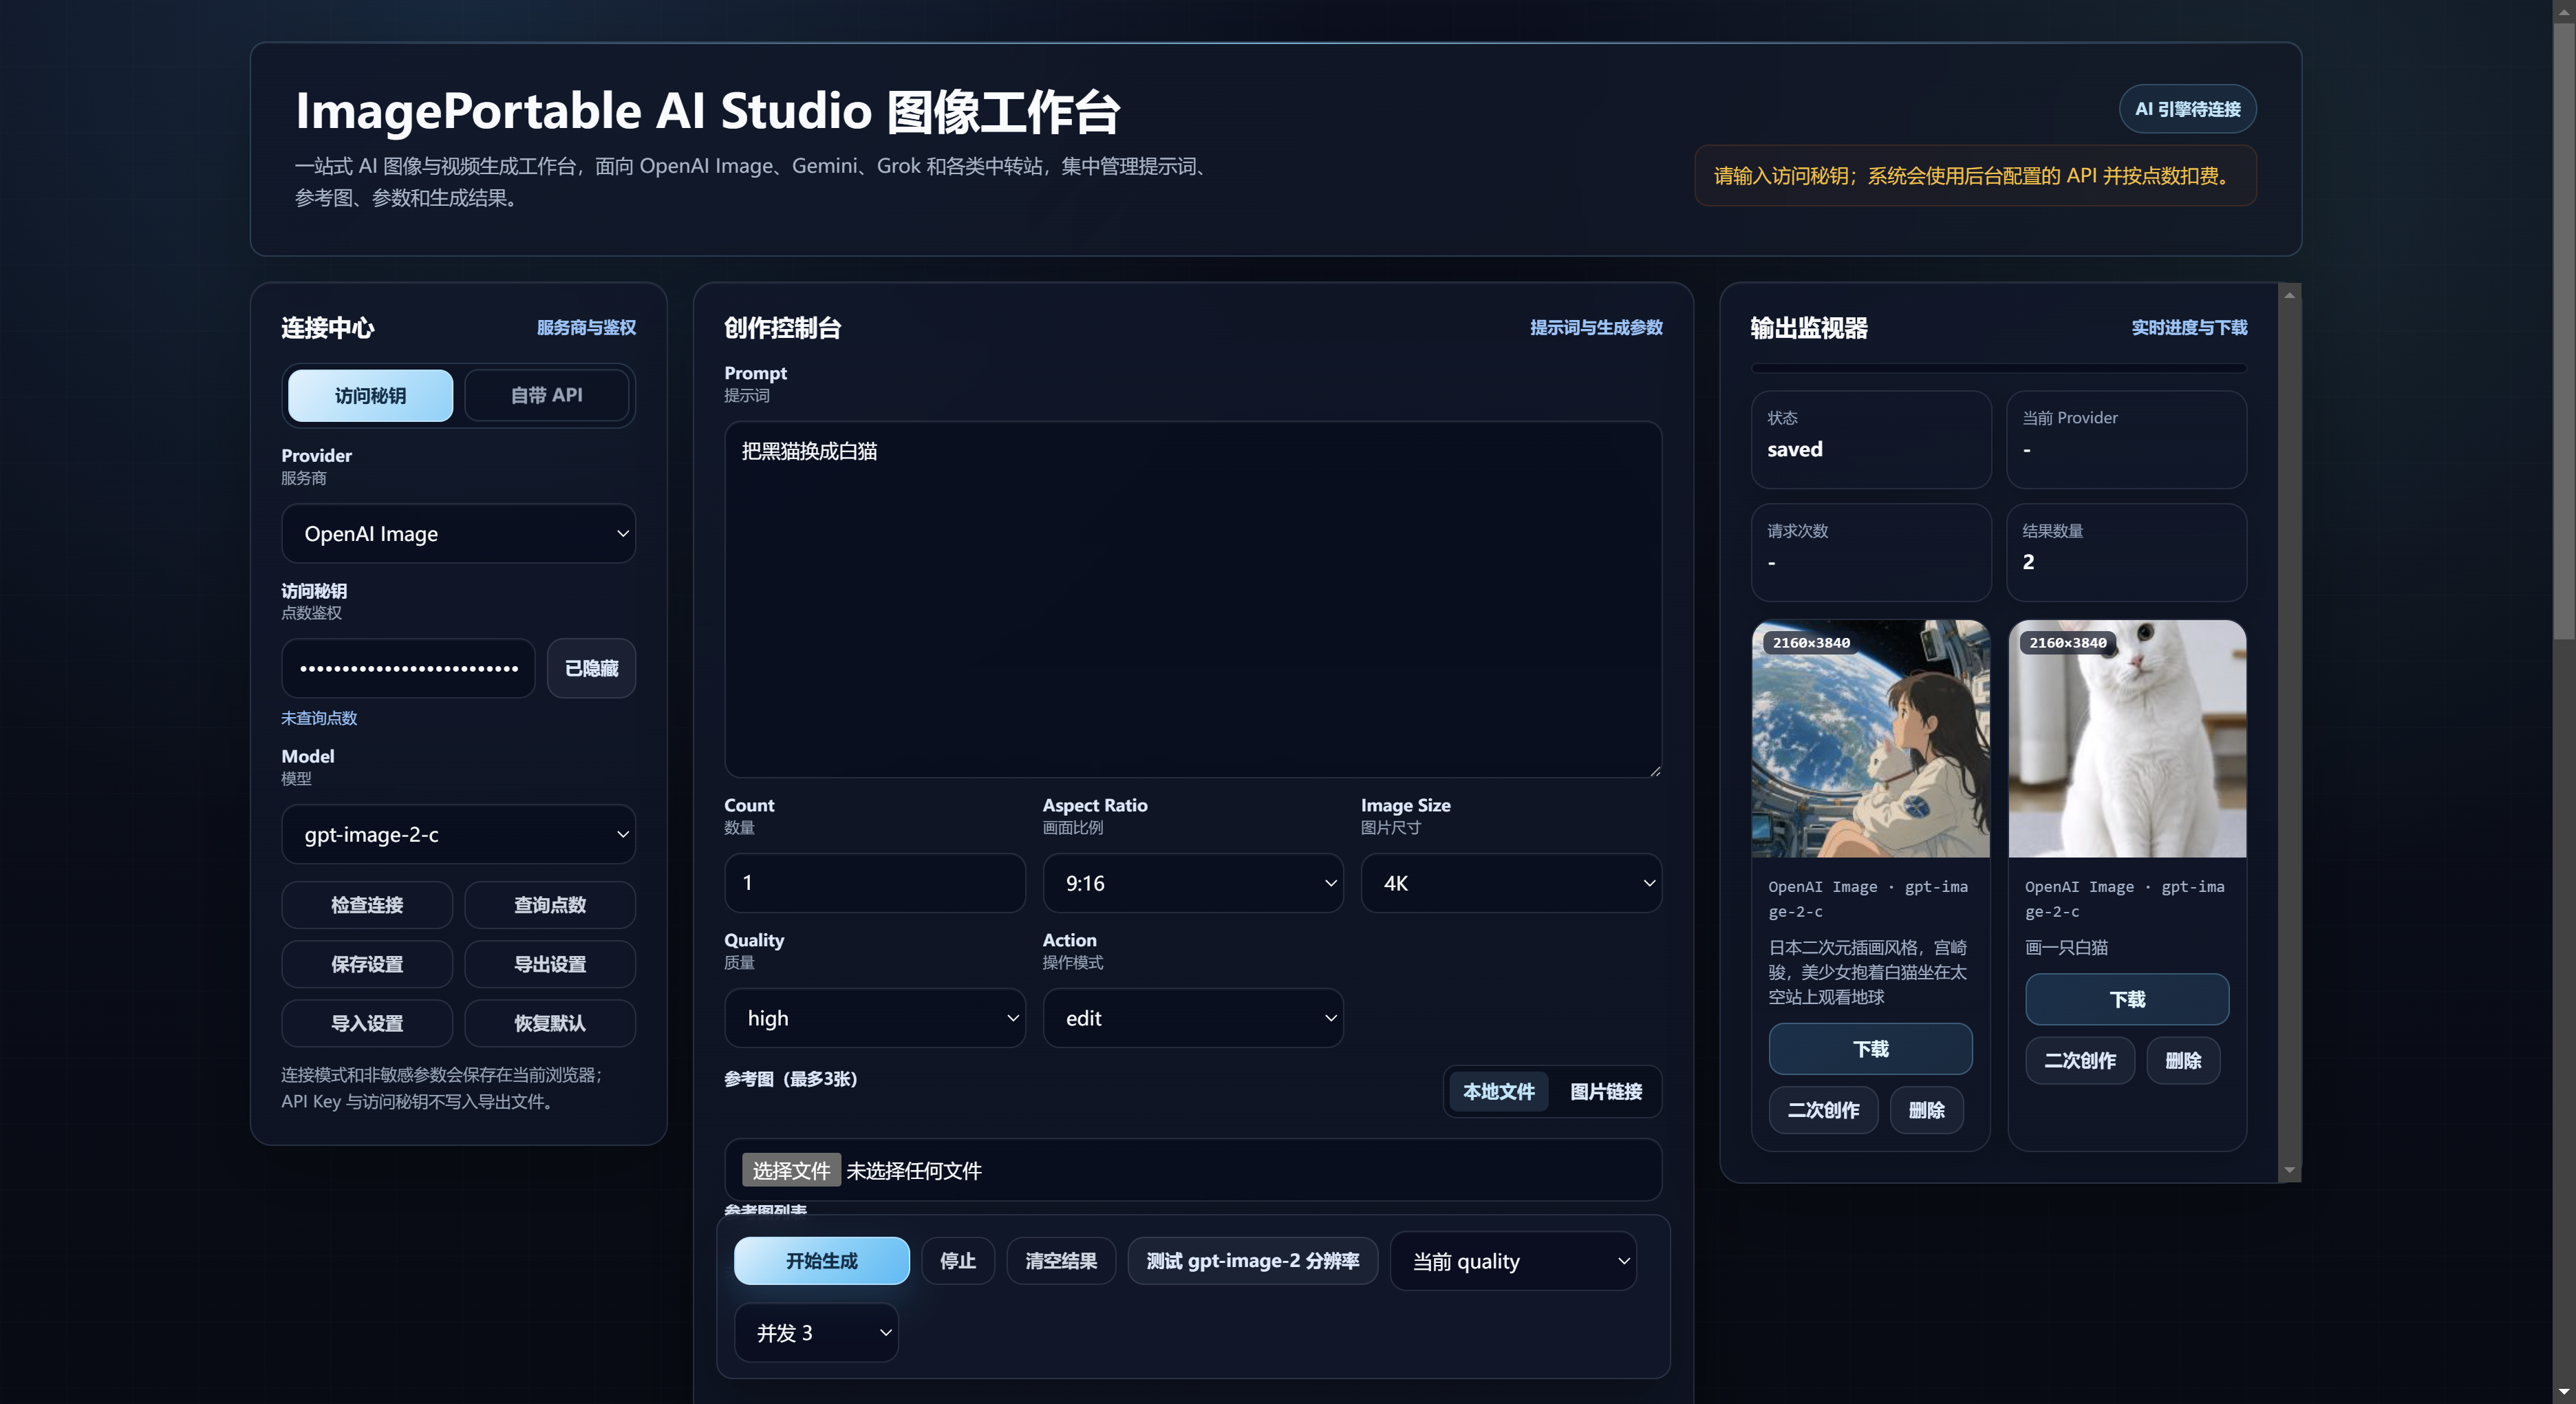Open the anime girl space station thumbnail
Image resolution: width=2576 pixels, height=1404 pixels.
(1870, 738)
